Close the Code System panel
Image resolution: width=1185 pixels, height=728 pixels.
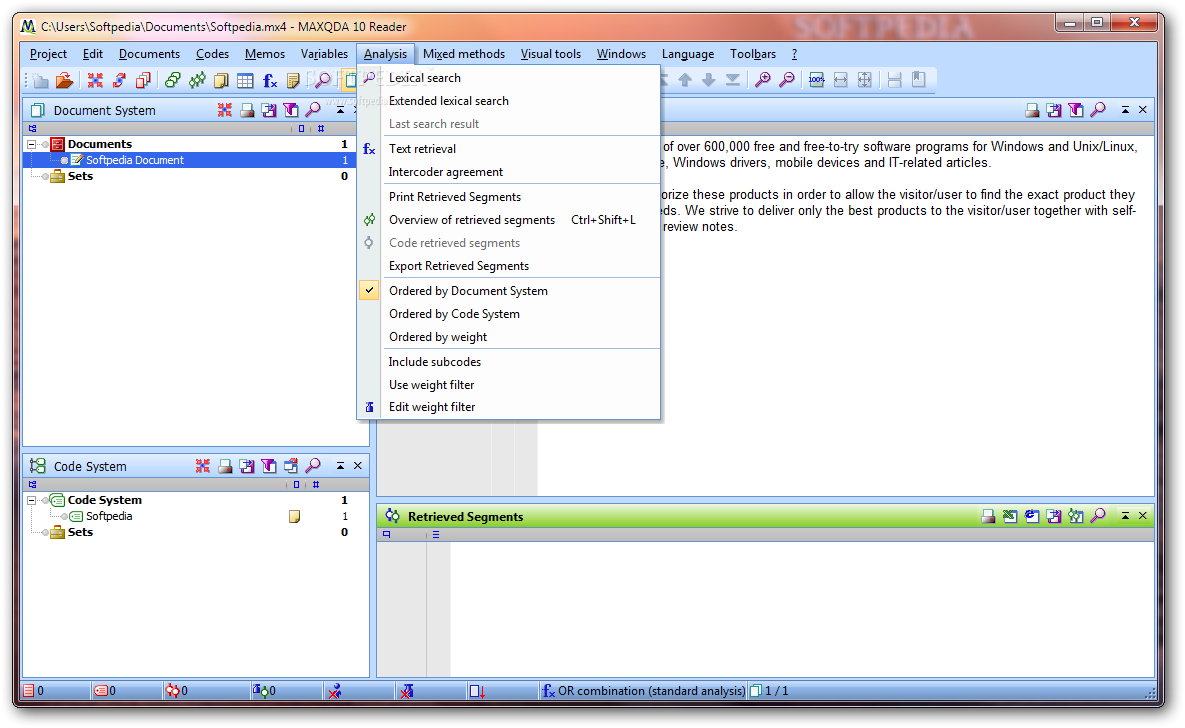pos(358,466)
